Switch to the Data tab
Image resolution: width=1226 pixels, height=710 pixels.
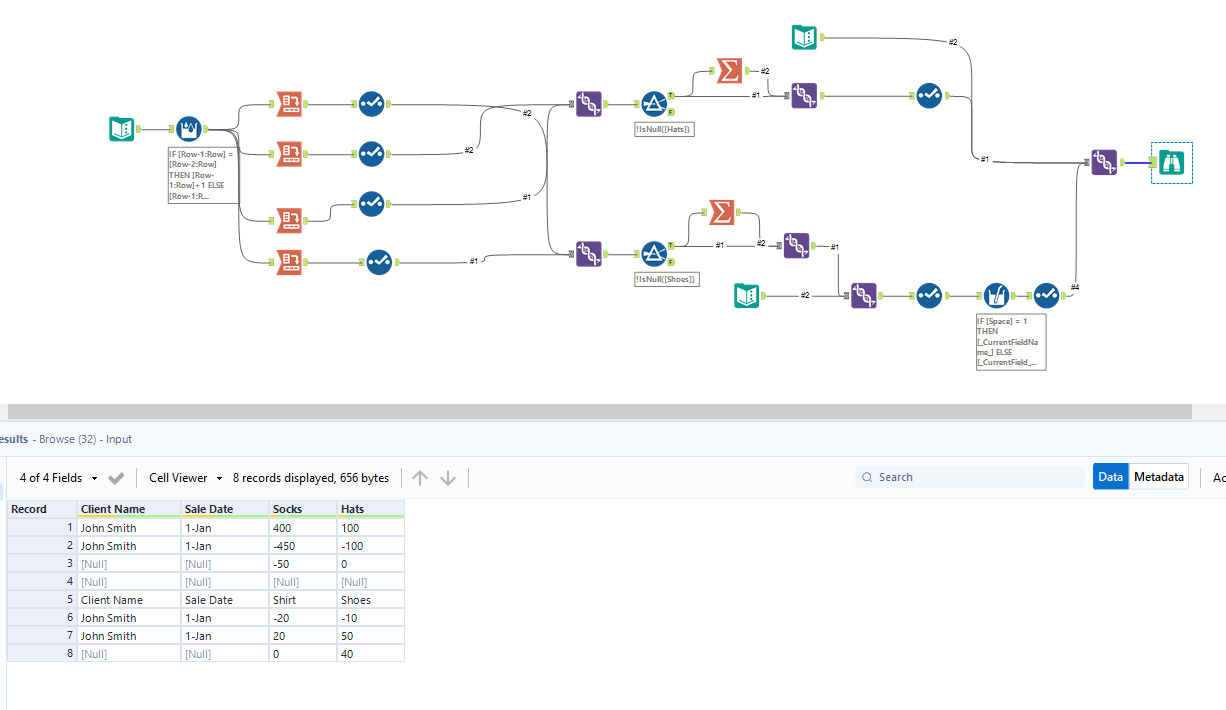[x=1110, y=477]
